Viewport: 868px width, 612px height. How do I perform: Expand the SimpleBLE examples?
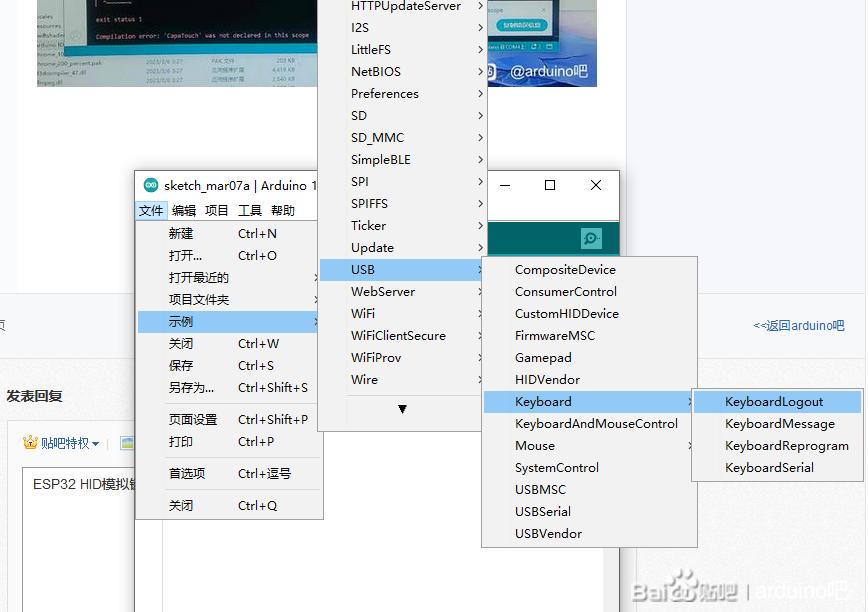(403, 160)
